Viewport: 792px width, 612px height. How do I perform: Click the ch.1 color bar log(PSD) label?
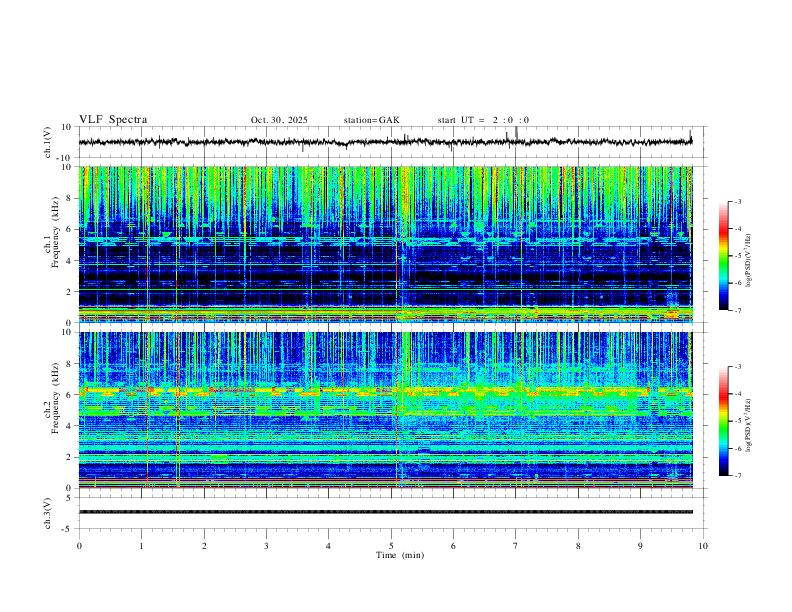click(748, 260)
